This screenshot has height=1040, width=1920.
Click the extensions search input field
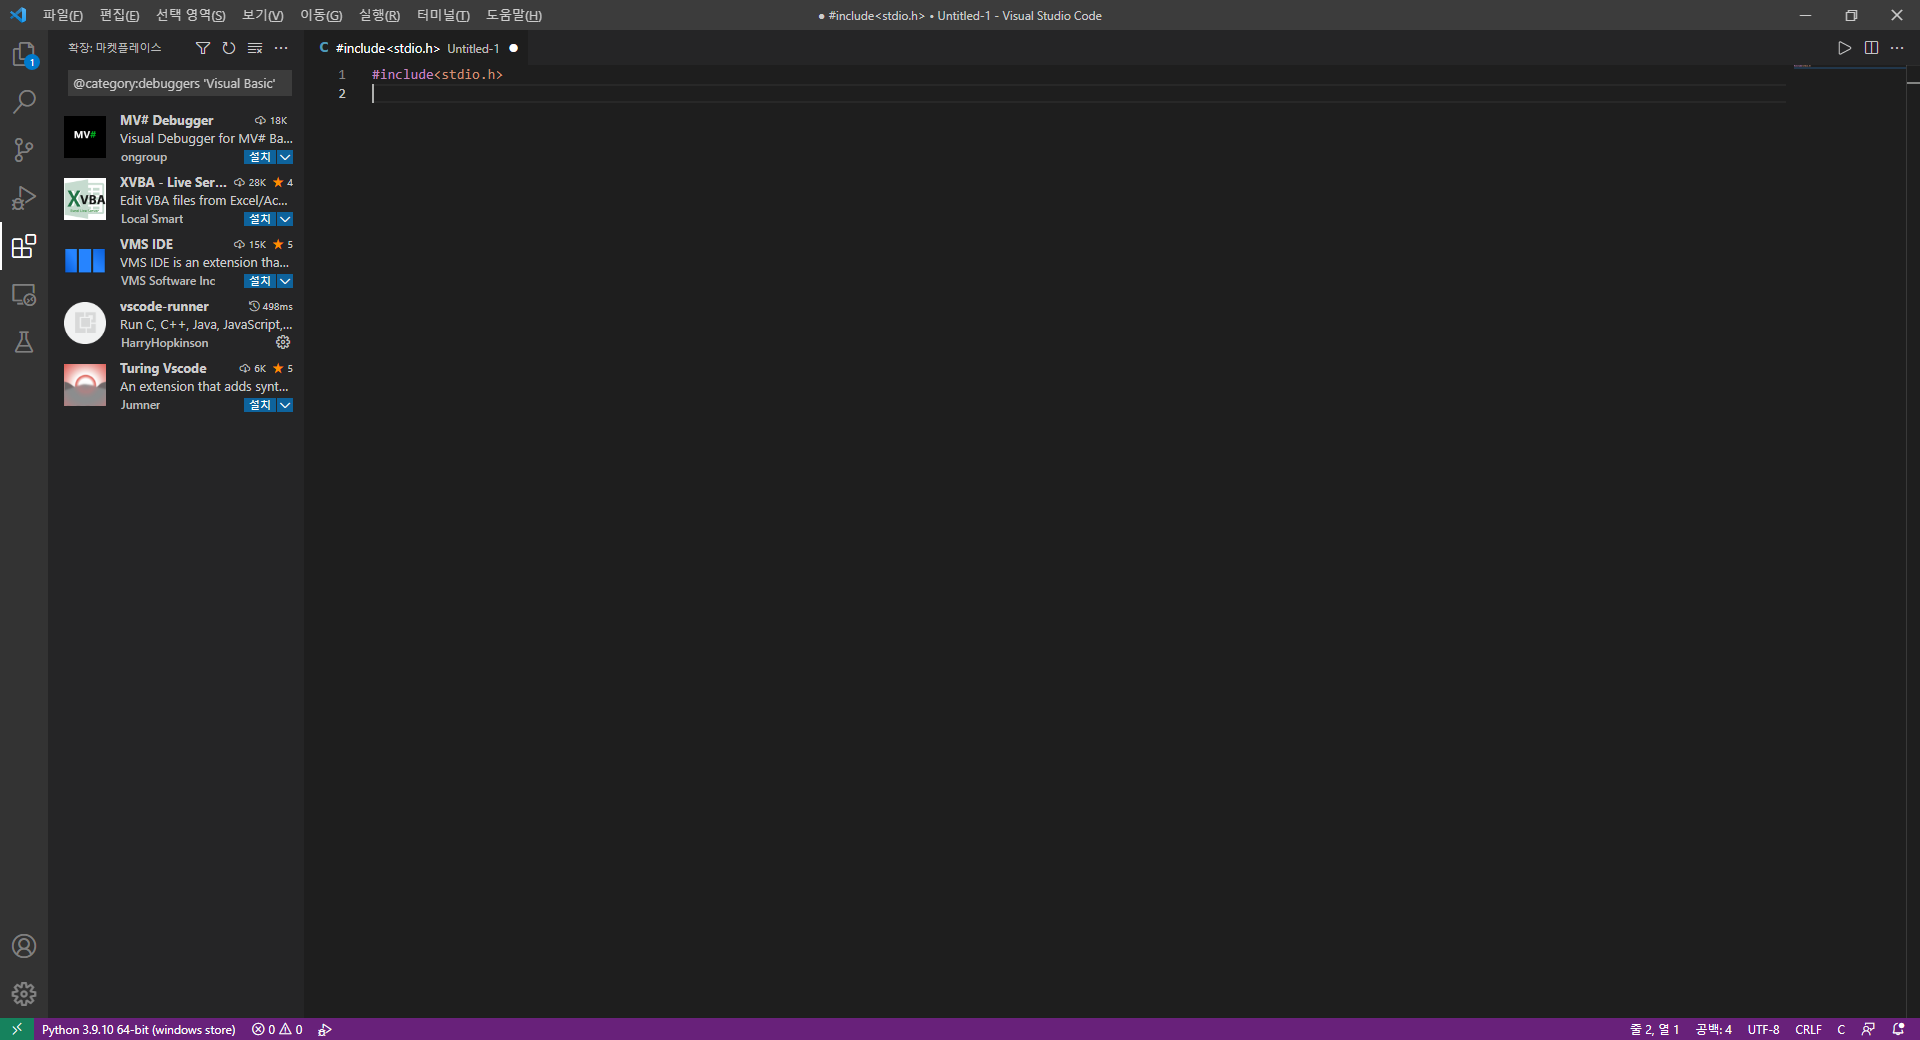point(180,84)
